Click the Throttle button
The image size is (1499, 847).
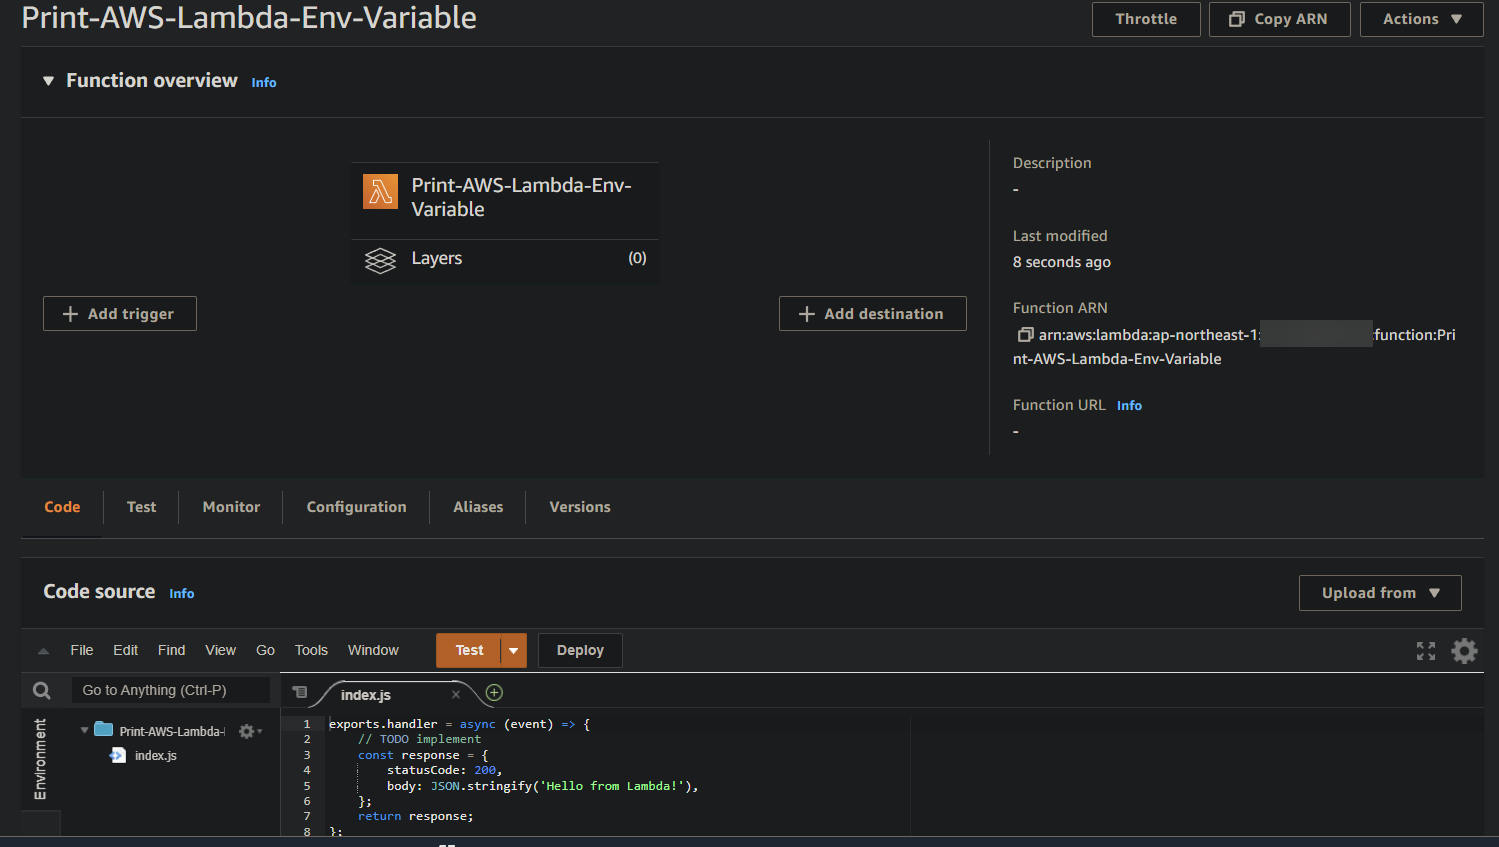1146,19
